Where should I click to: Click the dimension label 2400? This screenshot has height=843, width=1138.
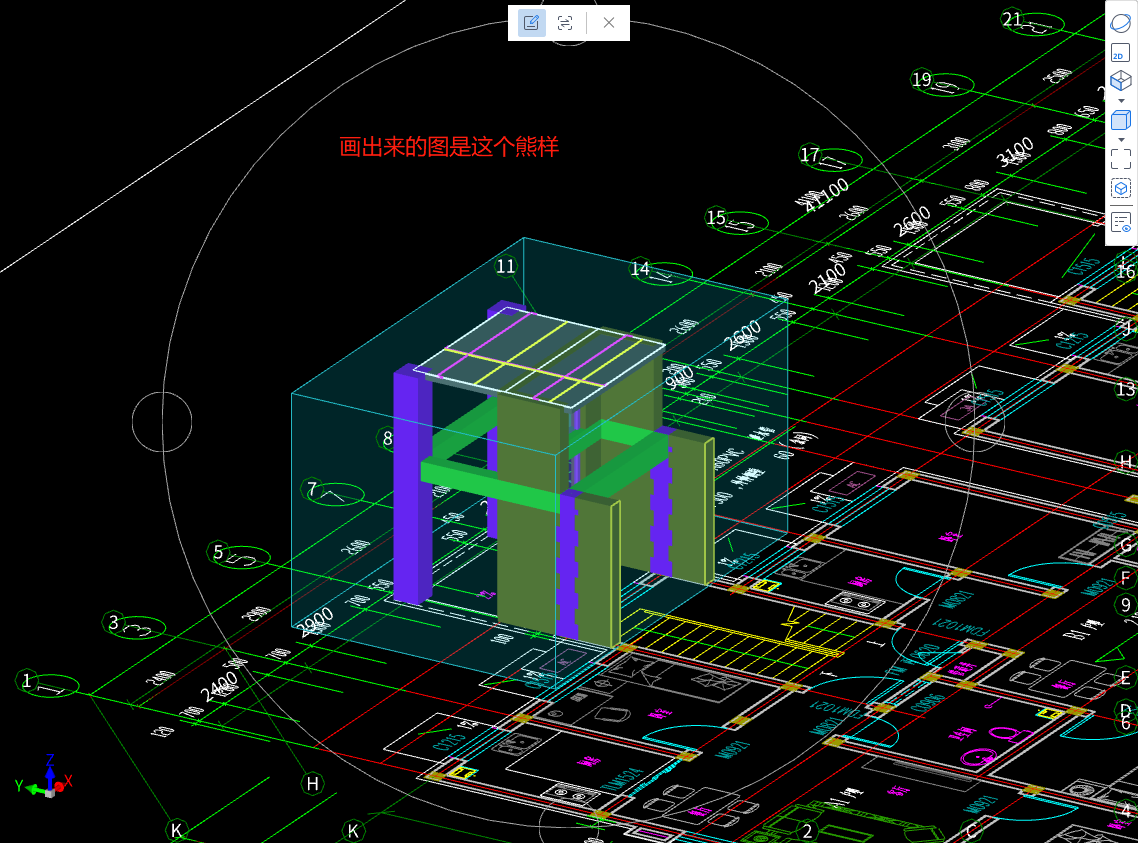click(x=219, y=686)
